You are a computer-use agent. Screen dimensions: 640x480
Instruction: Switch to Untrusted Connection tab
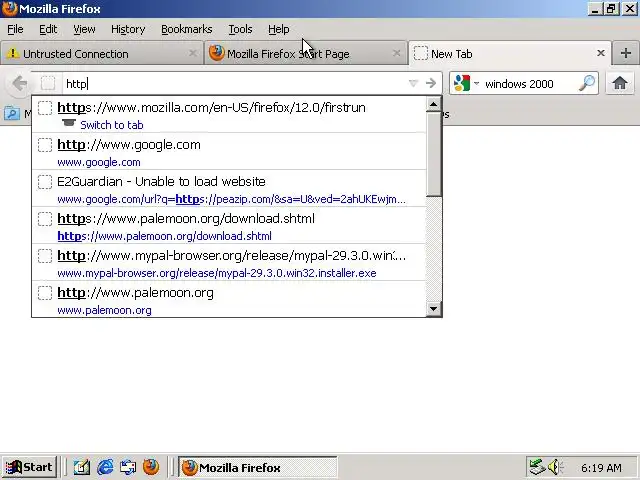pyautogui.click(x=101, y=53)
